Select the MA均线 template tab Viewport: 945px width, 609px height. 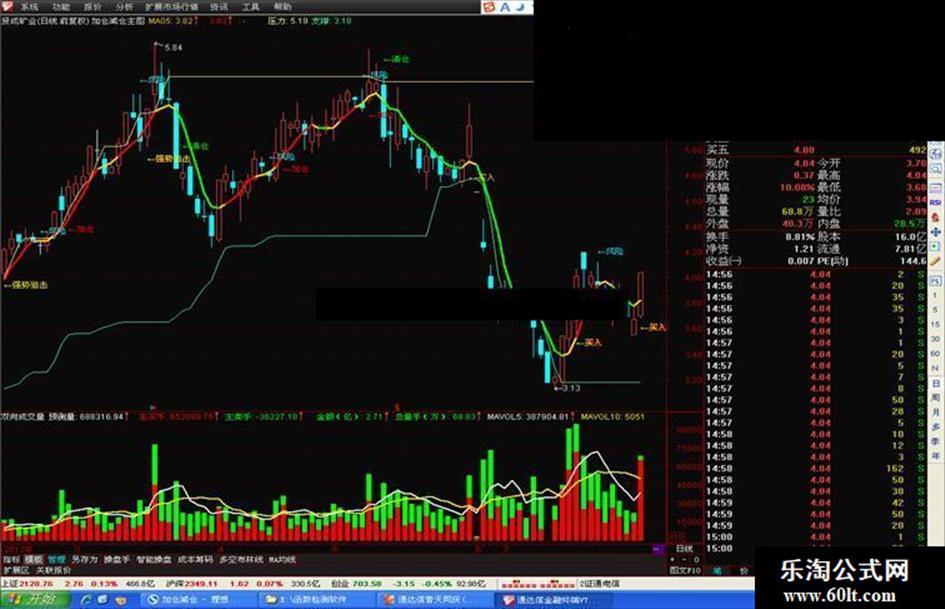click(x=283, y=560)
